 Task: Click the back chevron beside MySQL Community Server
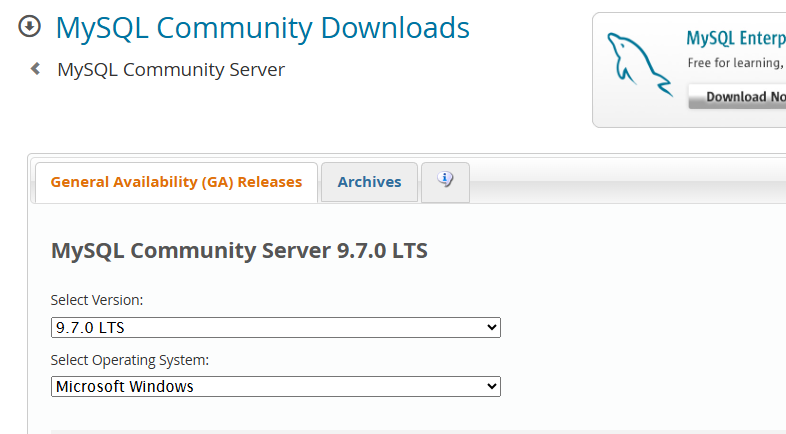[36, 69]
